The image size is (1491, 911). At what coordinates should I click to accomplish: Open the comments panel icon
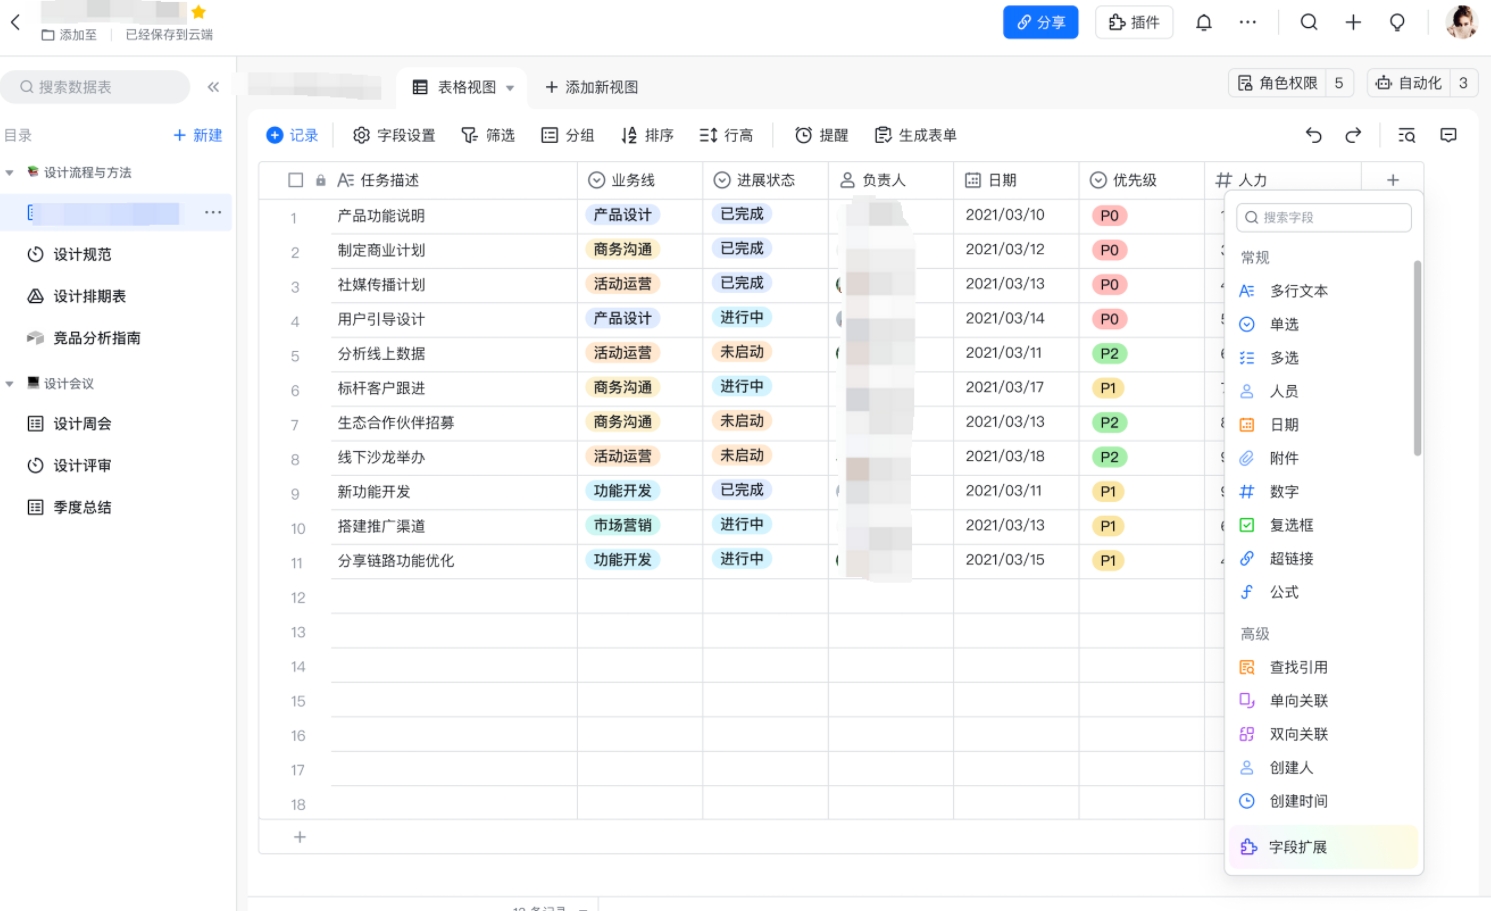pyautogui.click(x=1448, y=135)
